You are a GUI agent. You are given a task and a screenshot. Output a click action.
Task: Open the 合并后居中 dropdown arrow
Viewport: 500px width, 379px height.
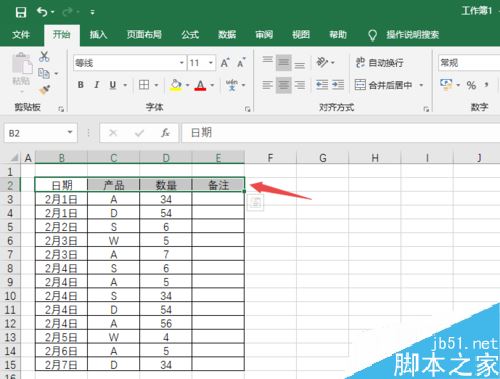click(421, 85)
